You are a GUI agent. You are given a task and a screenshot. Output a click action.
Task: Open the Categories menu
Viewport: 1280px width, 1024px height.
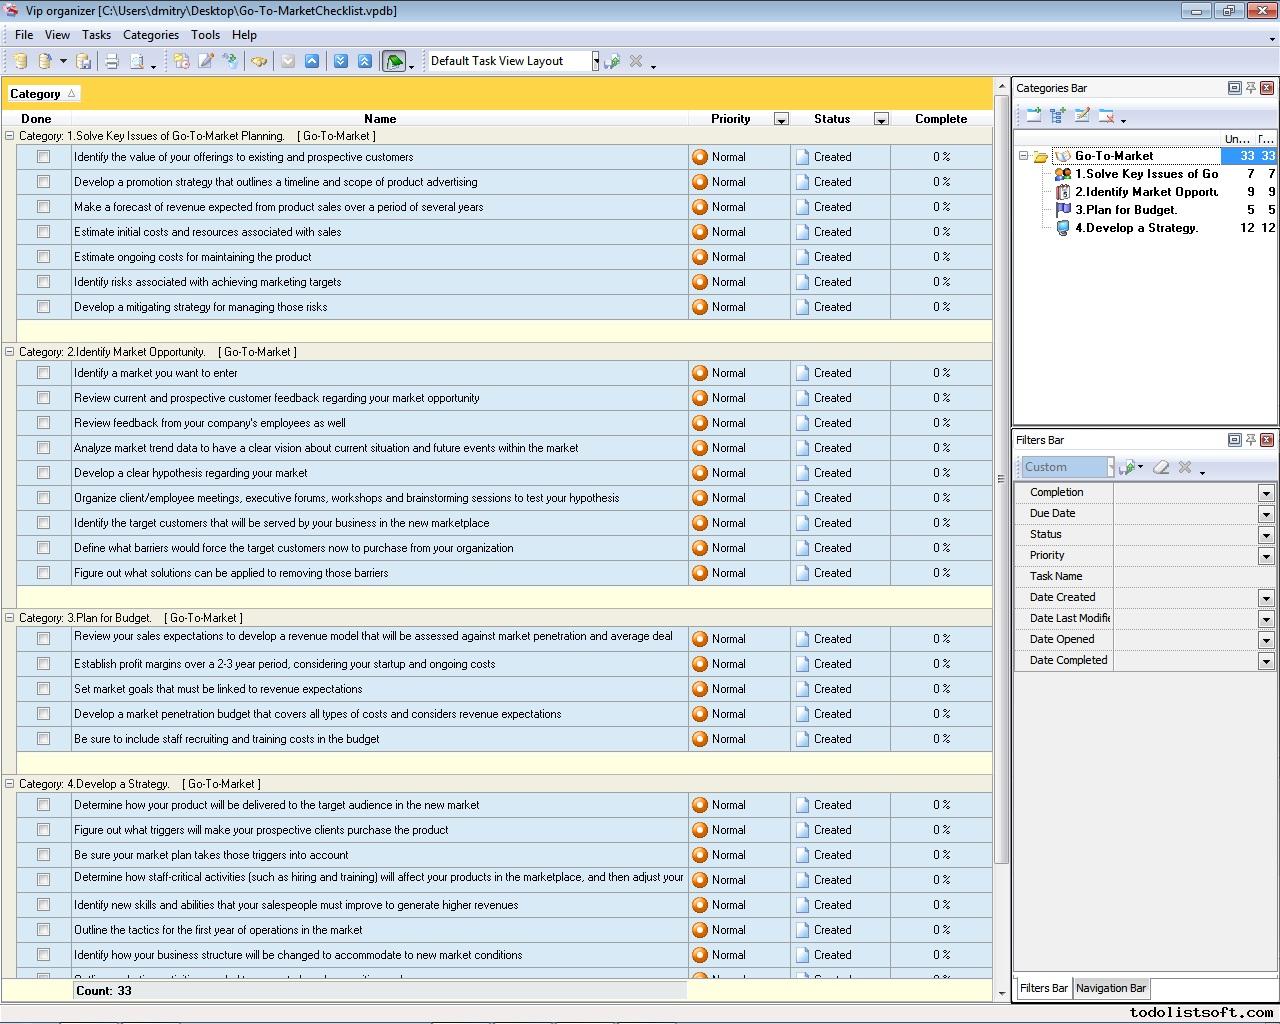[150, 35]
